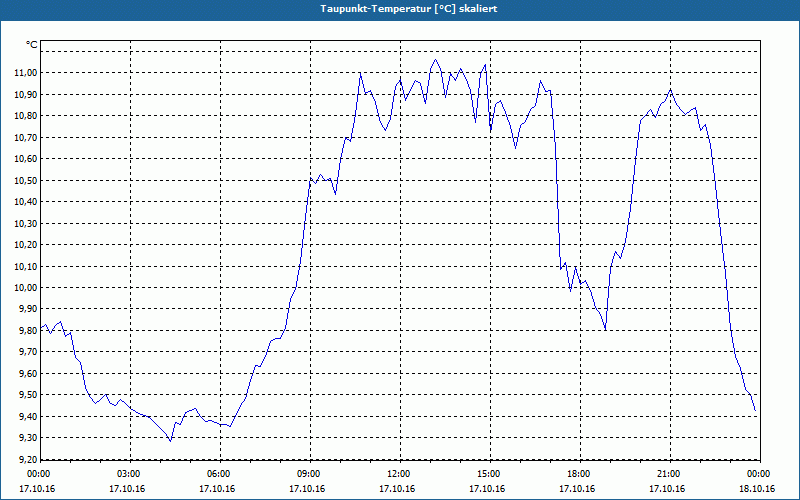Select the 06:00 x-axis time label
Image resolution: width=800 pixels, height=500 pixels.
217,474
